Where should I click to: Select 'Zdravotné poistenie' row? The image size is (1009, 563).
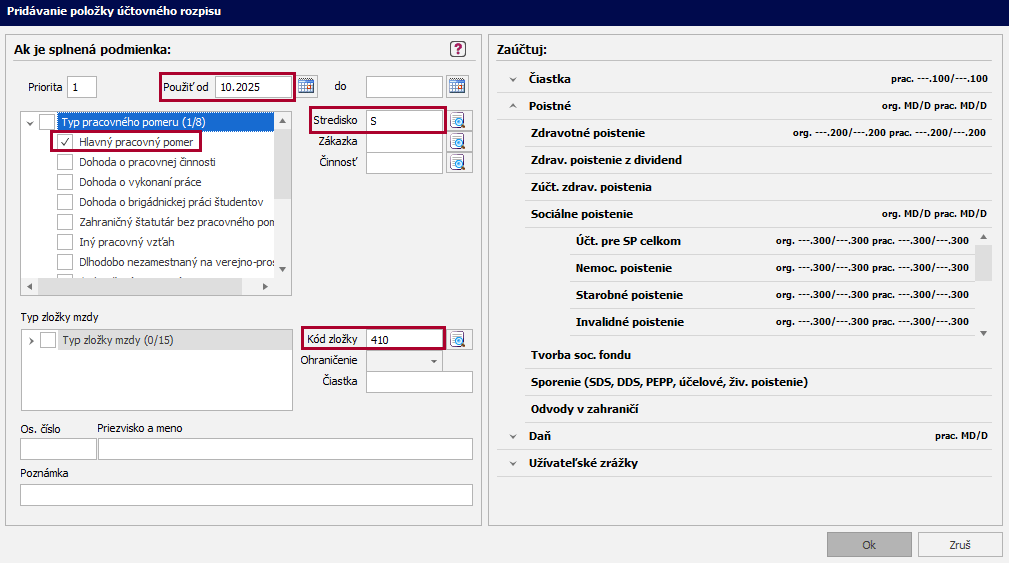click(588, 133)
